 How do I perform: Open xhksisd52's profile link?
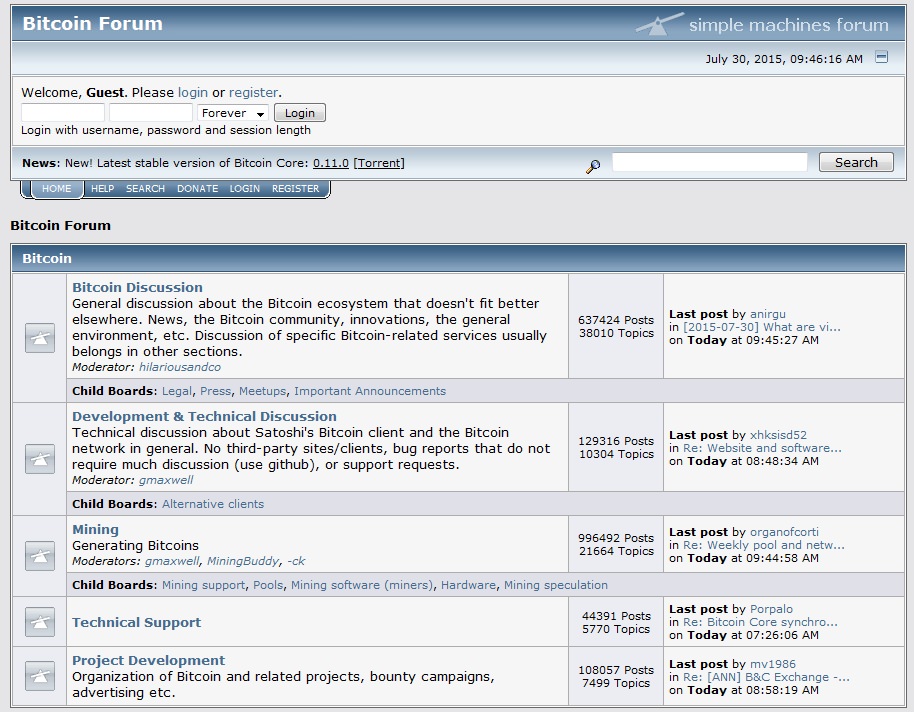(778, 435)
